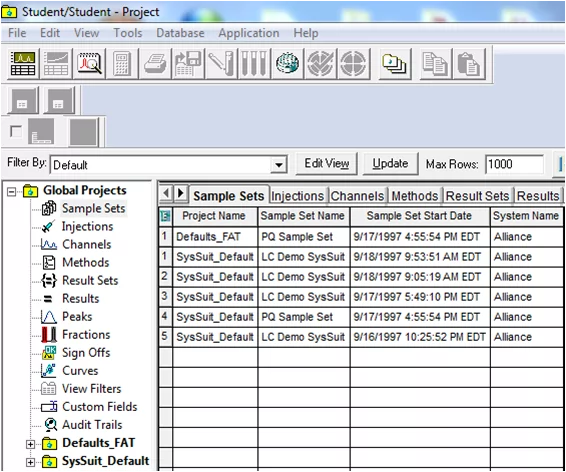Click the copy documents toolbar icon
566x472 pixels.
point(435,64)
